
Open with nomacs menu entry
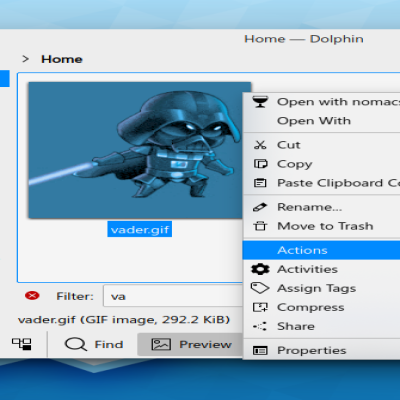tap(322, 102)
